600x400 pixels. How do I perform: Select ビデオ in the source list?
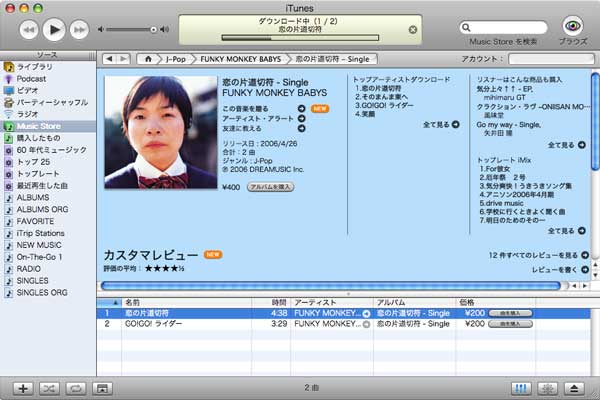[48, 91]
